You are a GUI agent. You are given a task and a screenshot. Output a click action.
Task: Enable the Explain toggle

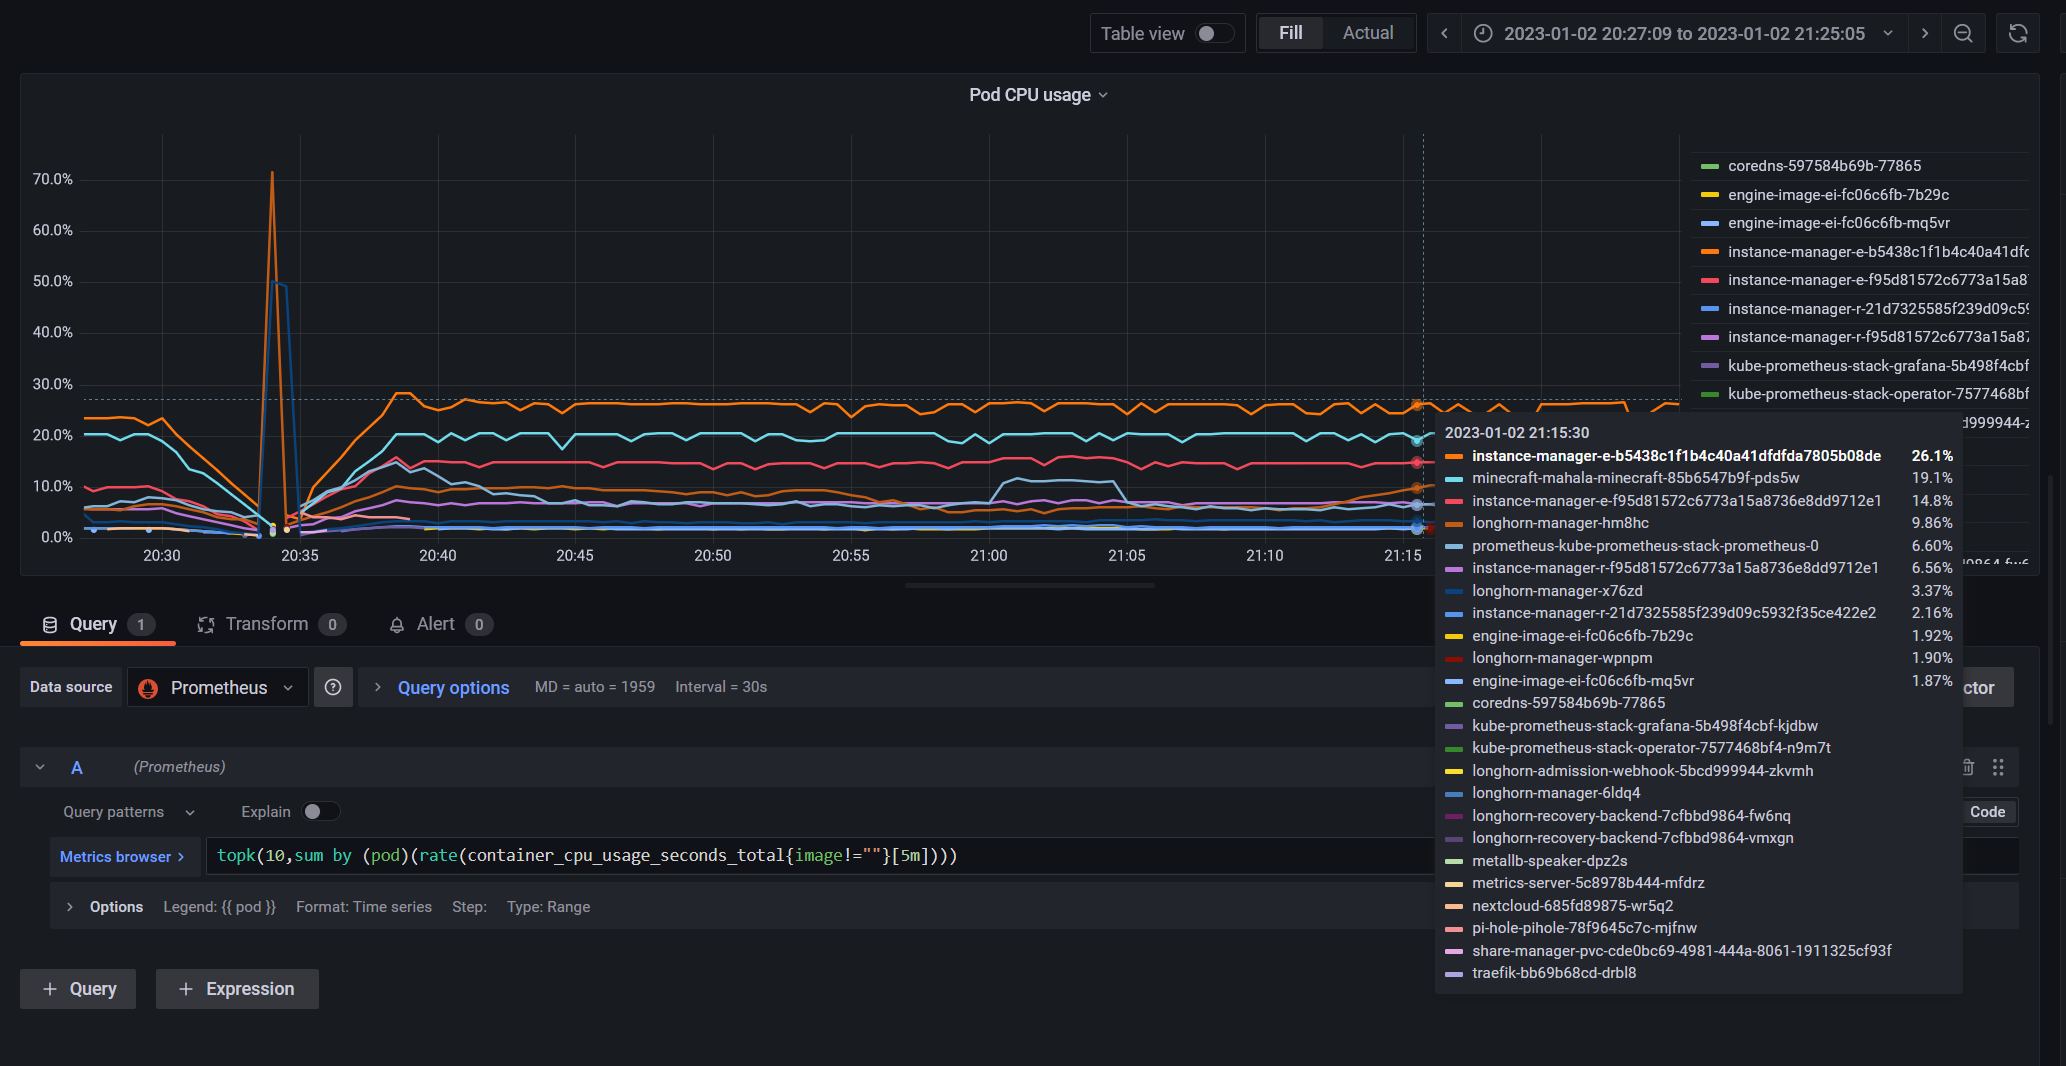click(321, 811)
